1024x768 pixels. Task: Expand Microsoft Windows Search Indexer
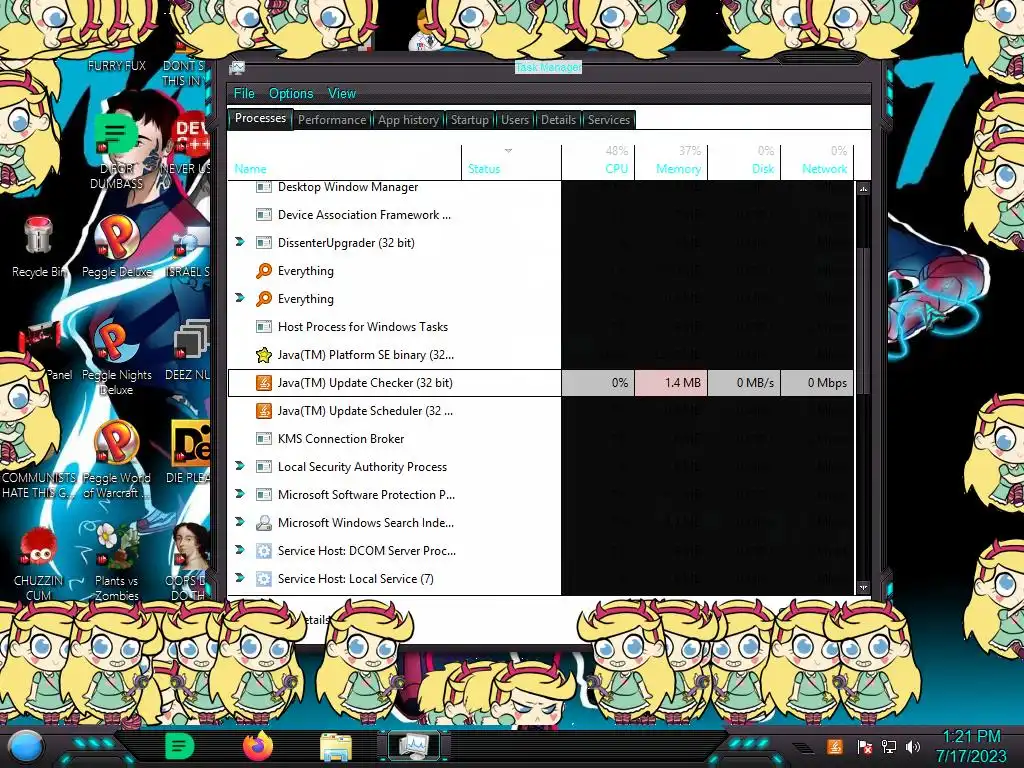coord(240,522)
